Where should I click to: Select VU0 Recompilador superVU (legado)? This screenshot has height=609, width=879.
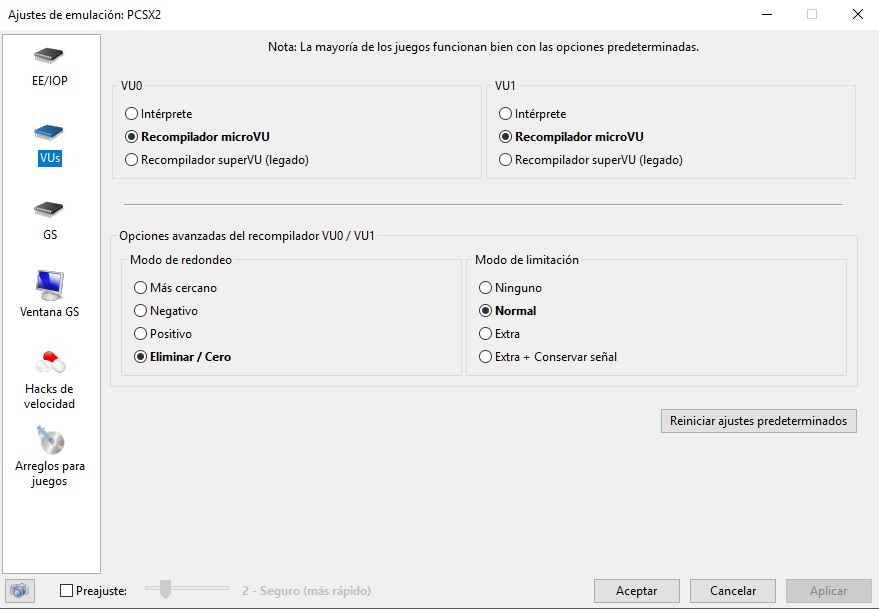pos(132,160)
